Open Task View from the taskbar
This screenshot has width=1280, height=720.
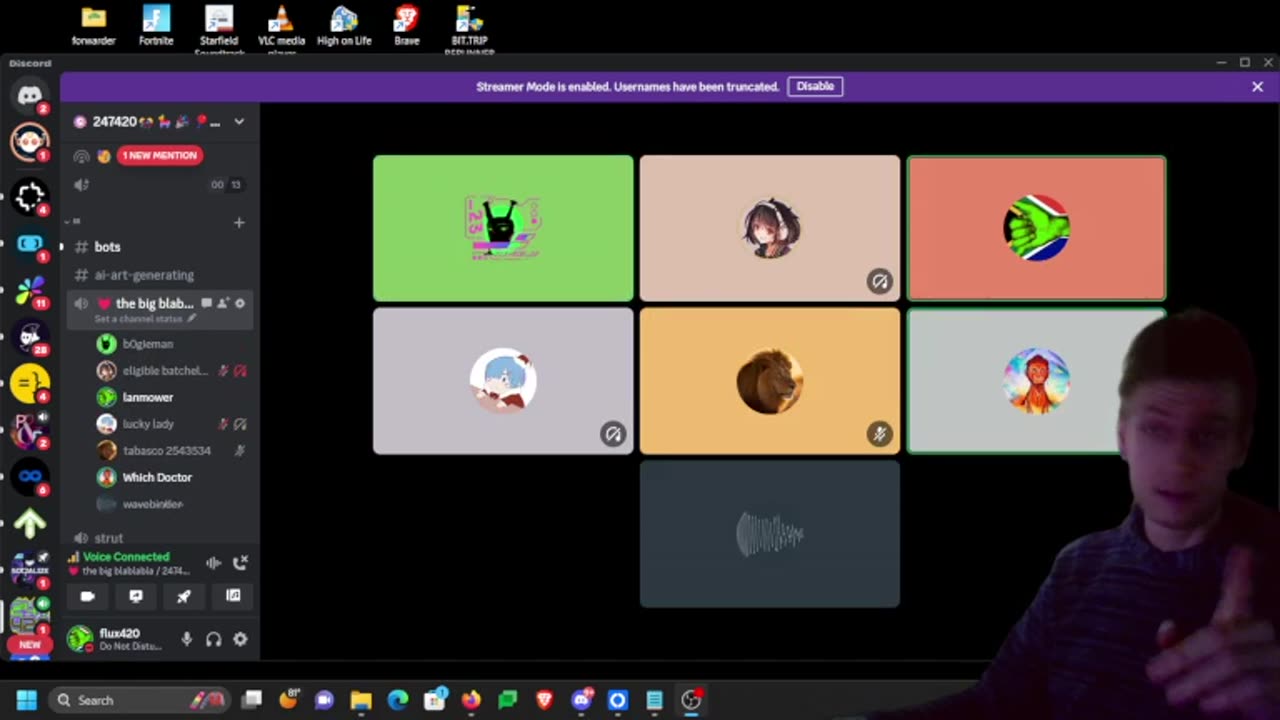252,700
